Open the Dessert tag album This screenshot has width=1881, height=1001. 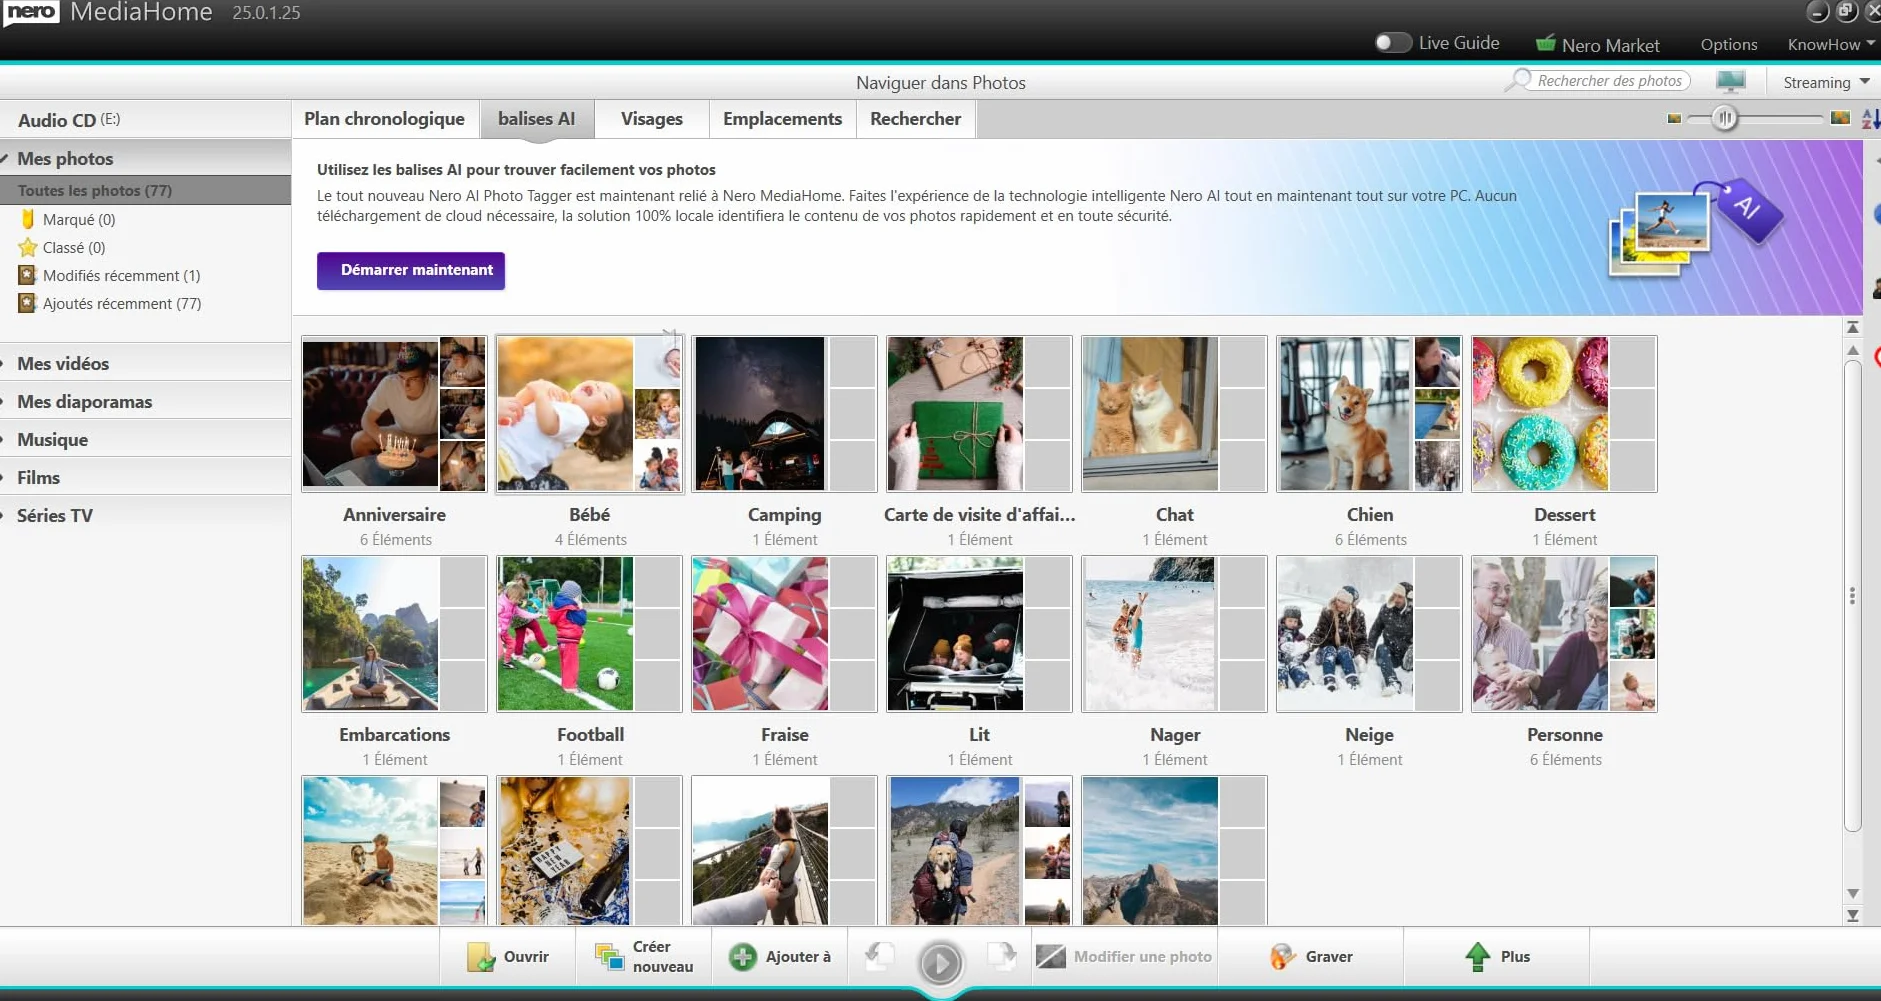pyautogui.click(x=1564, y=414)
